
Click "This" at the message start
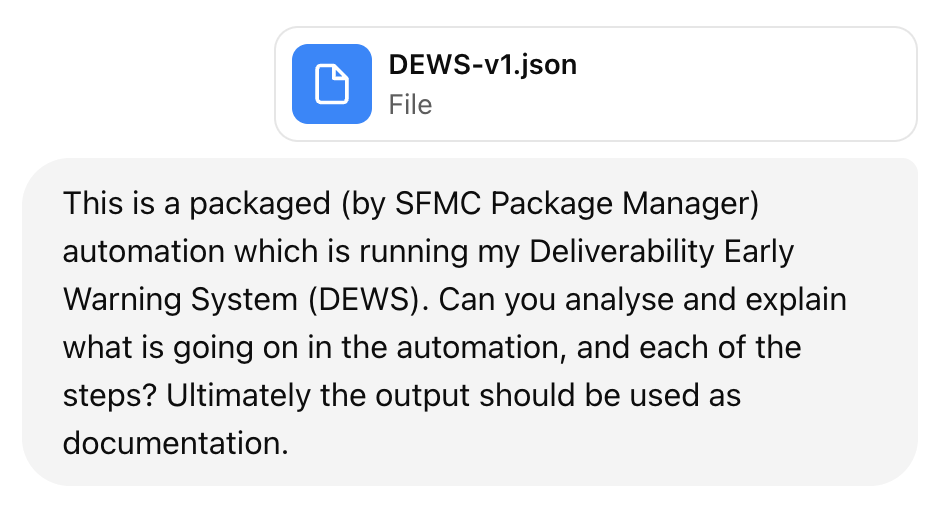[93, 204]
